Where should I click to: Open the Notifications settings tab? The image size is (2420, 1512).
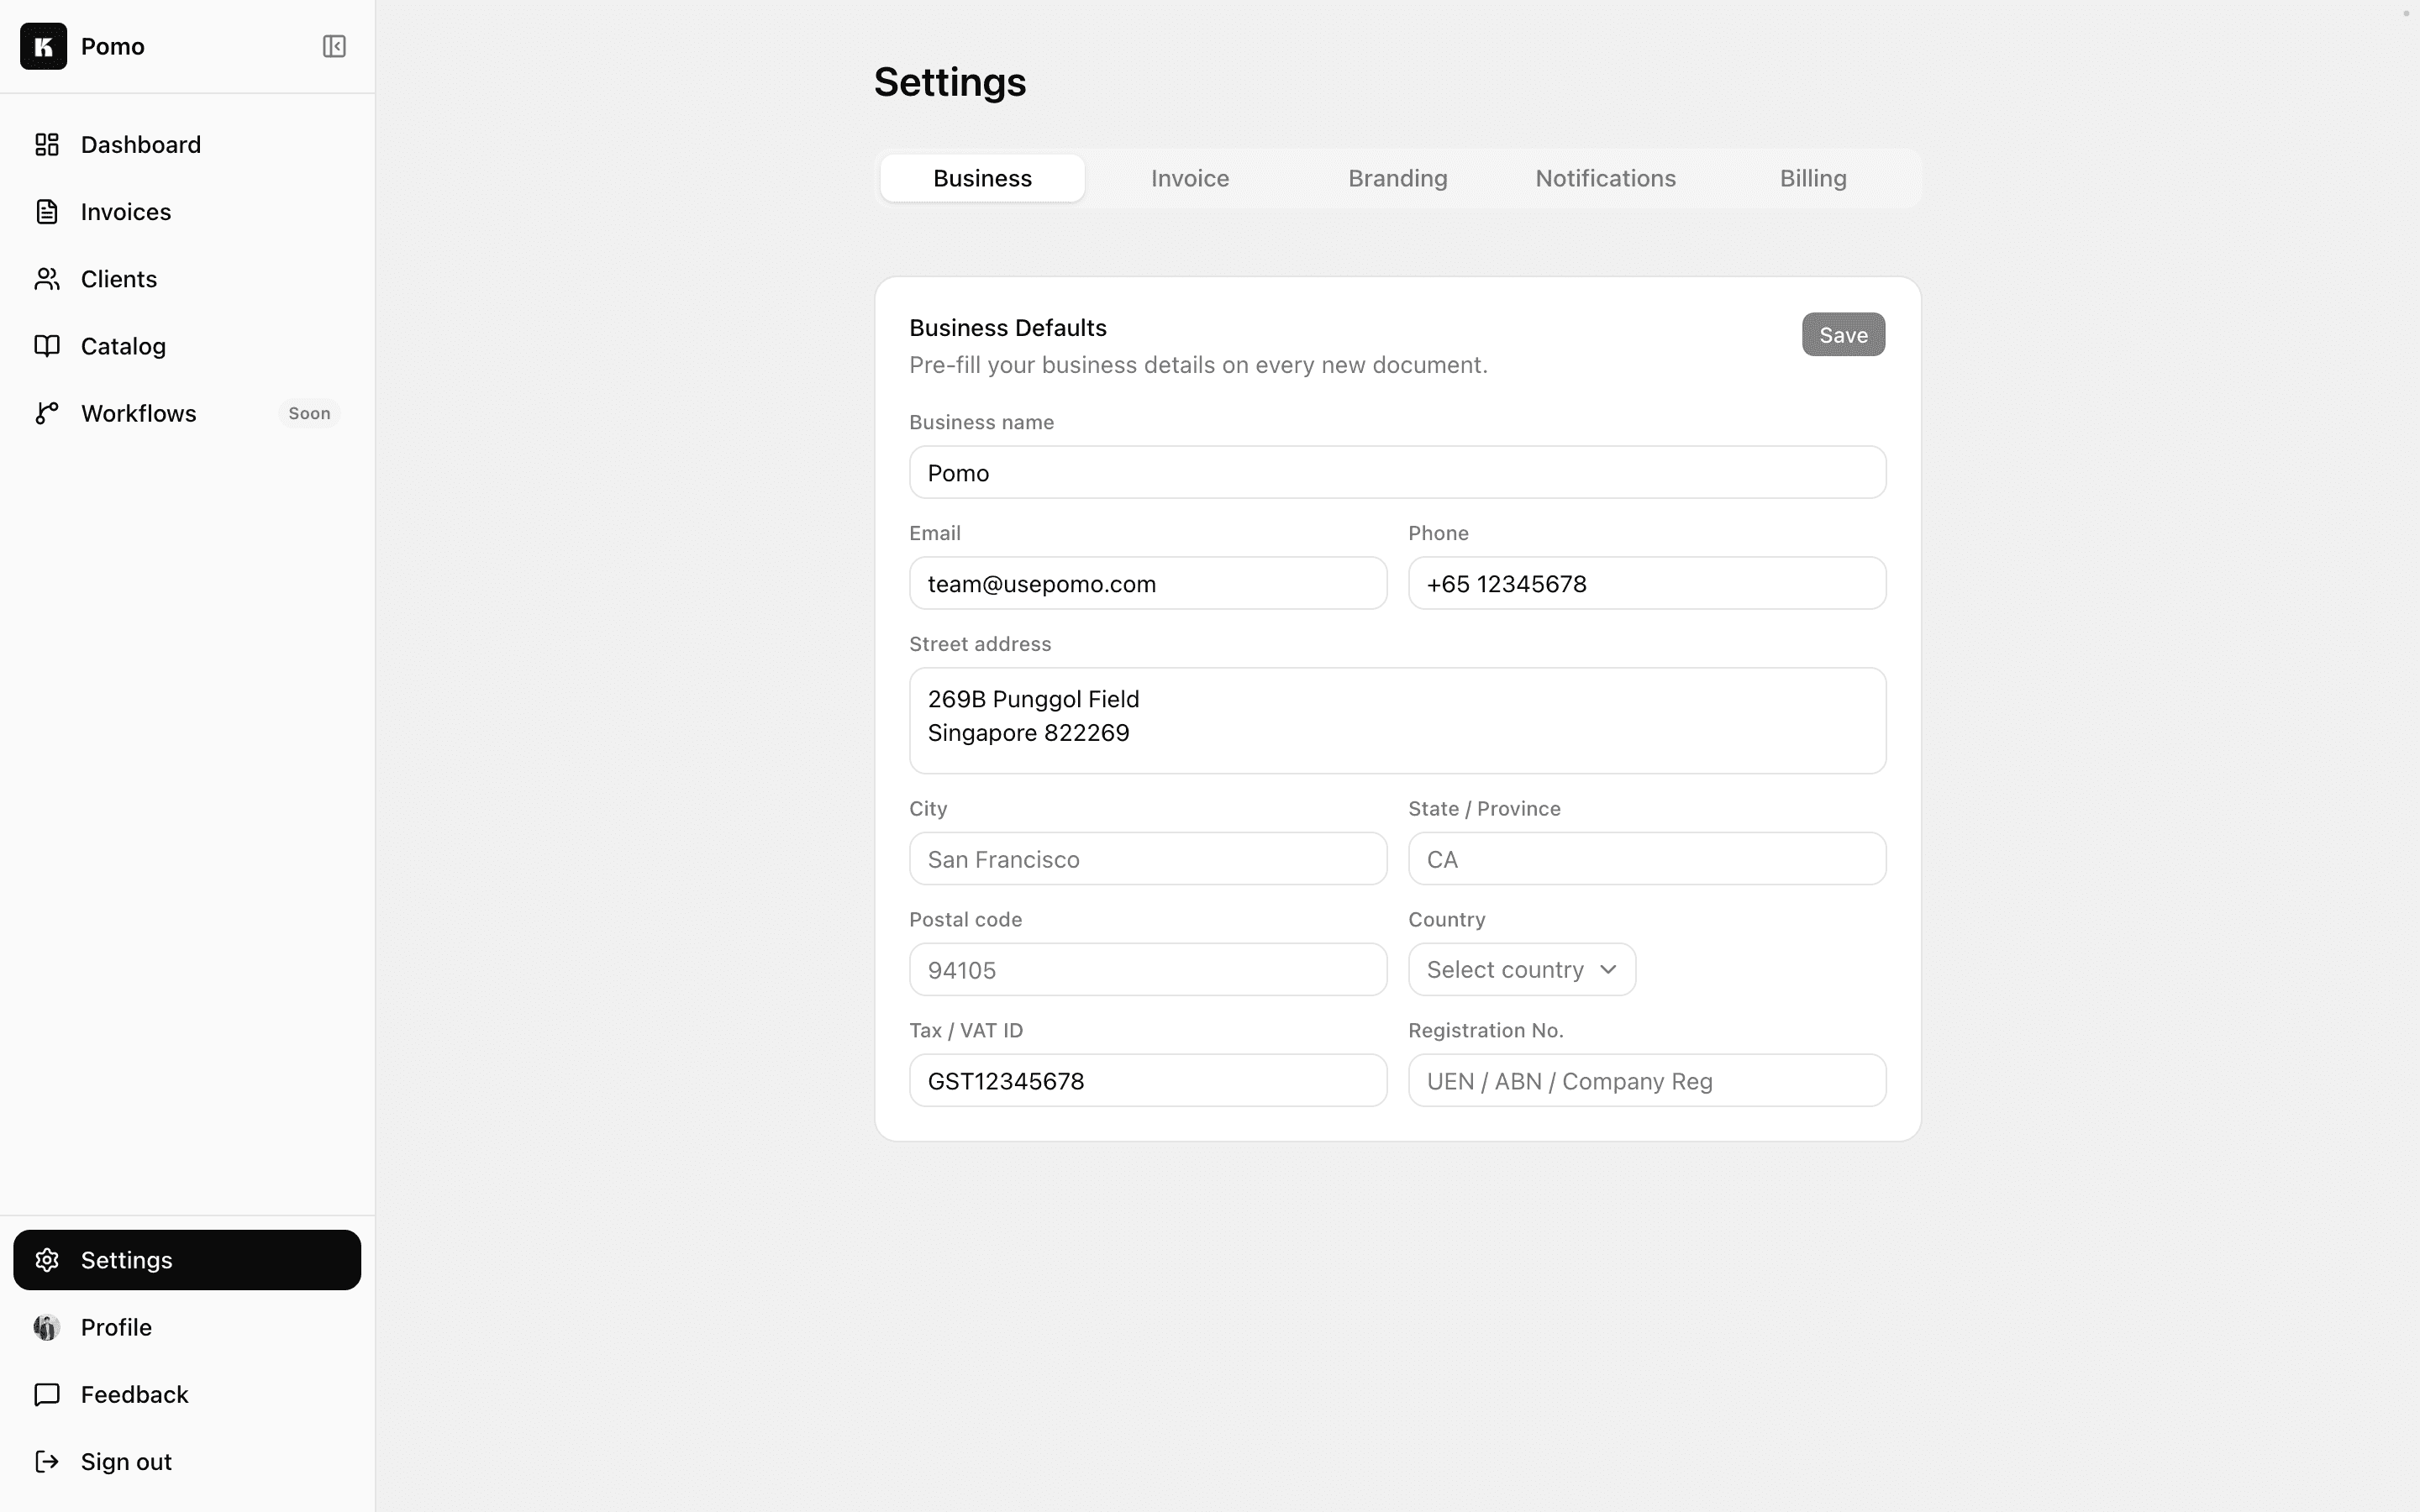pyautogui.click(x=1604, y=177)
